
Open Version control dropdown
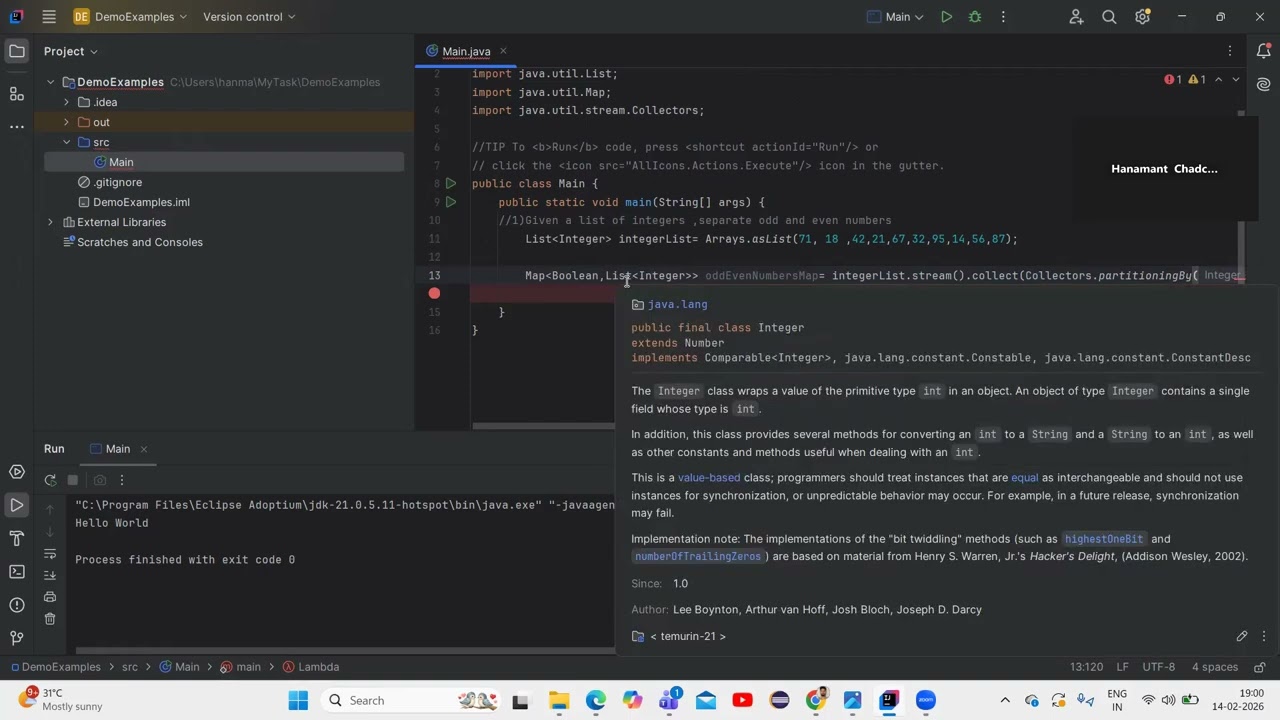point(249,17)
